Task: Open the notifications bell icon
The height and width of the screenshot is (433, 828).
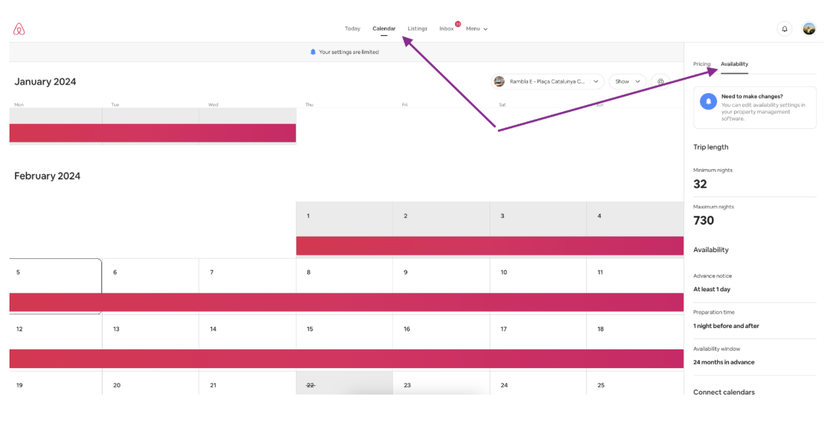Action: tap(784, 29)
